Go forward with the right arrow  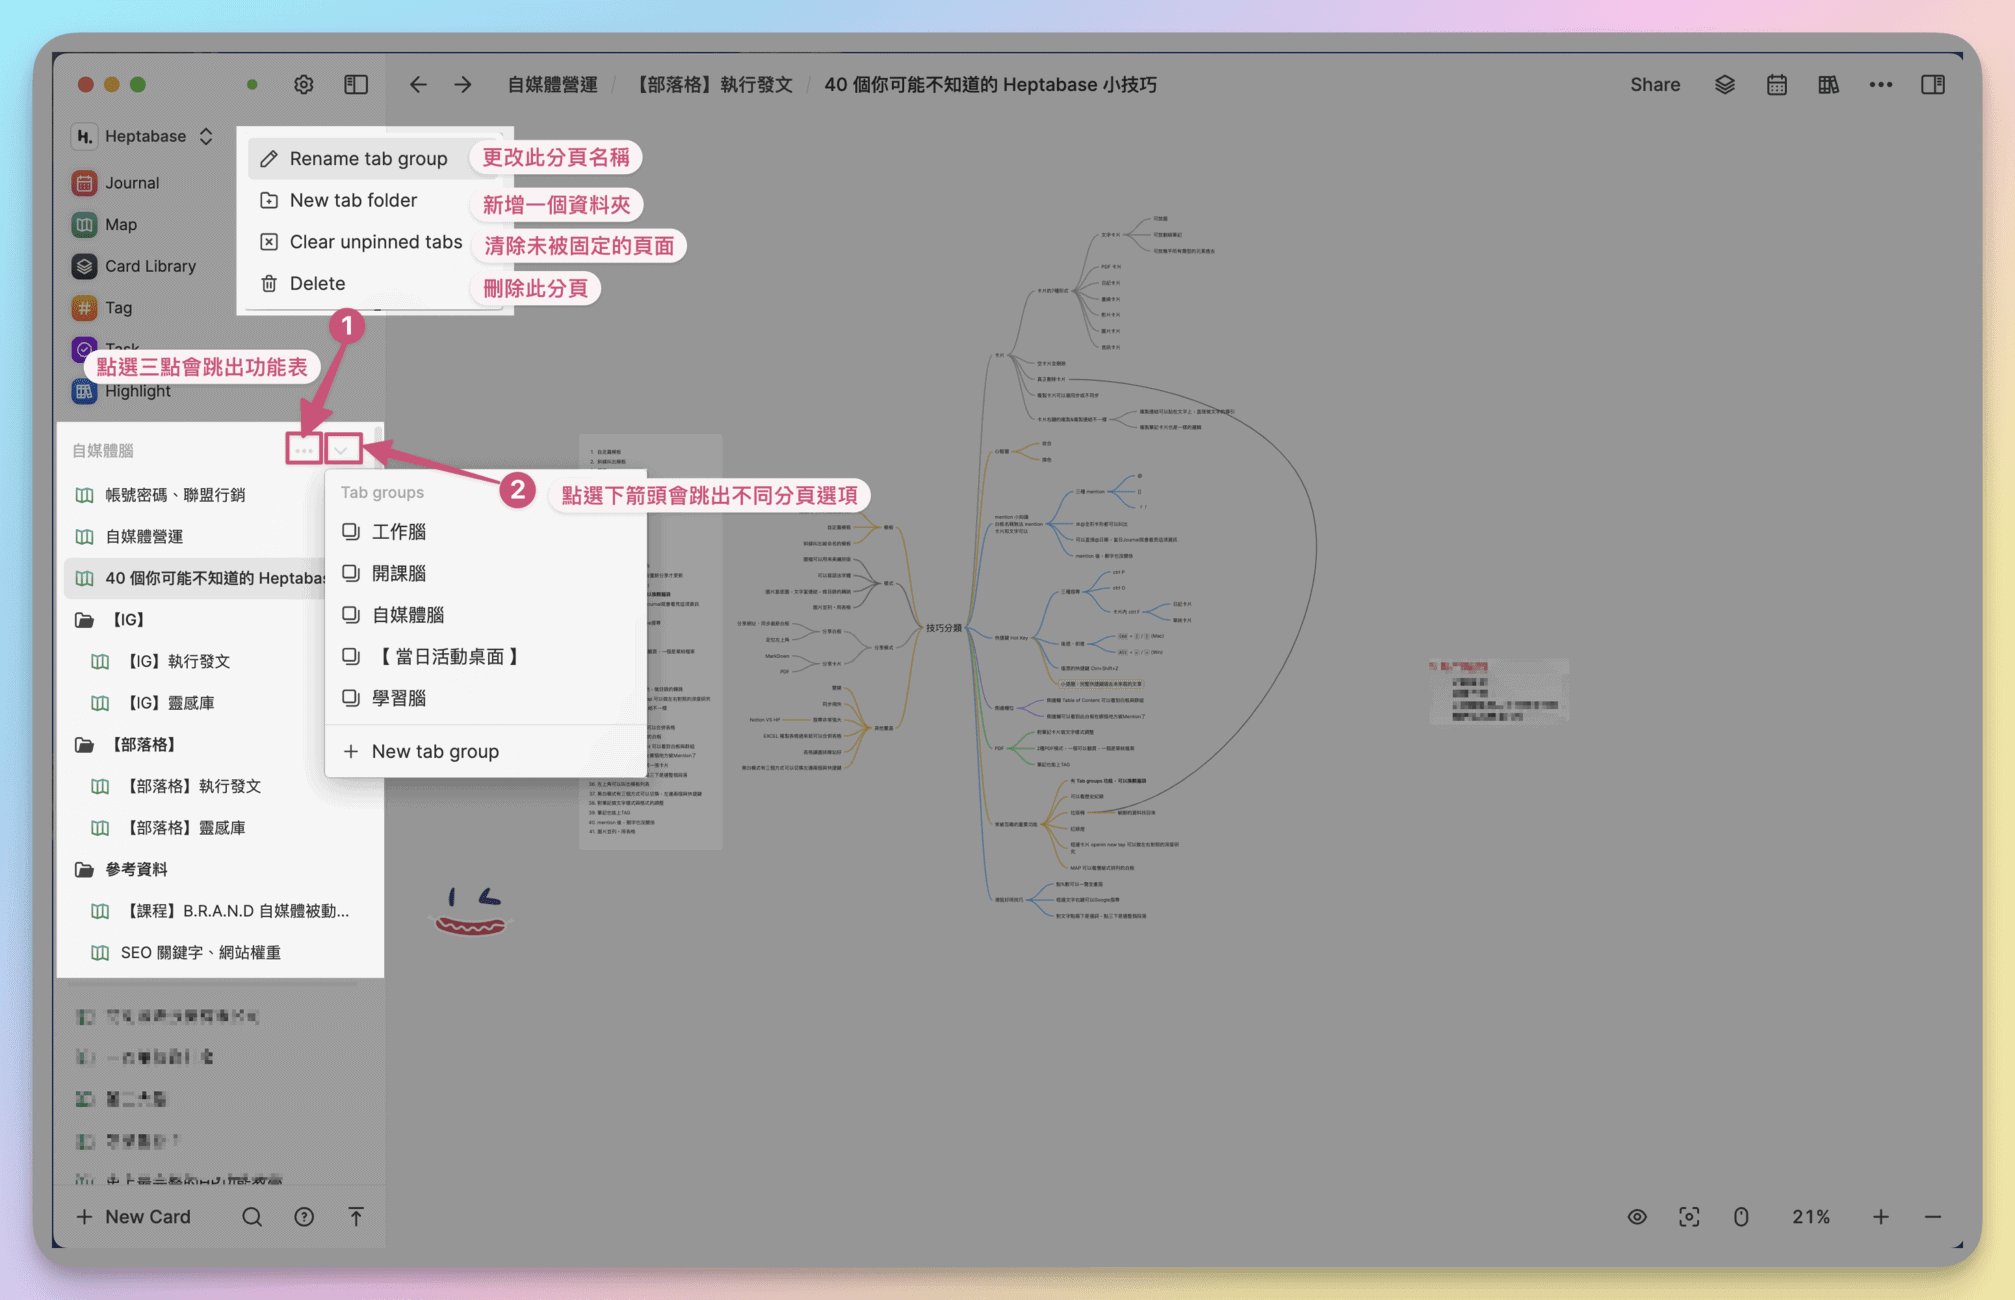(462, 85)
